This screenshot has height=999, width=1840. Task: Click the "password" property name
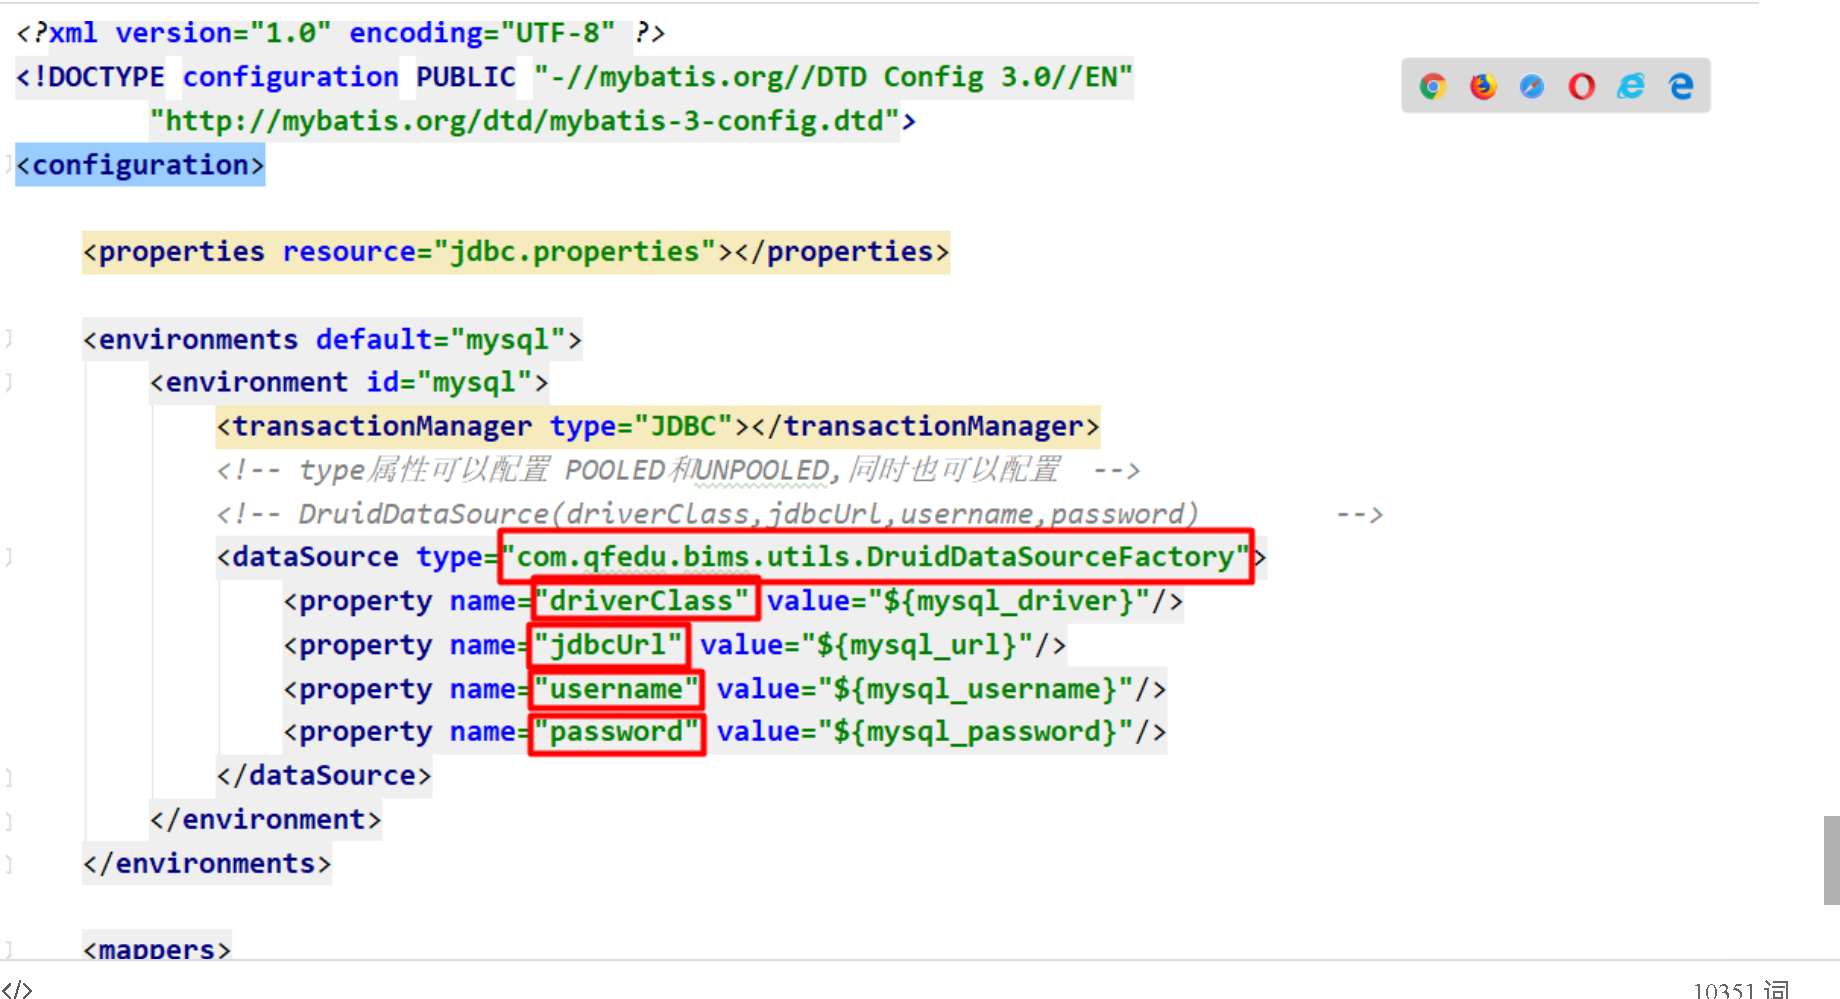coord(616,732)
